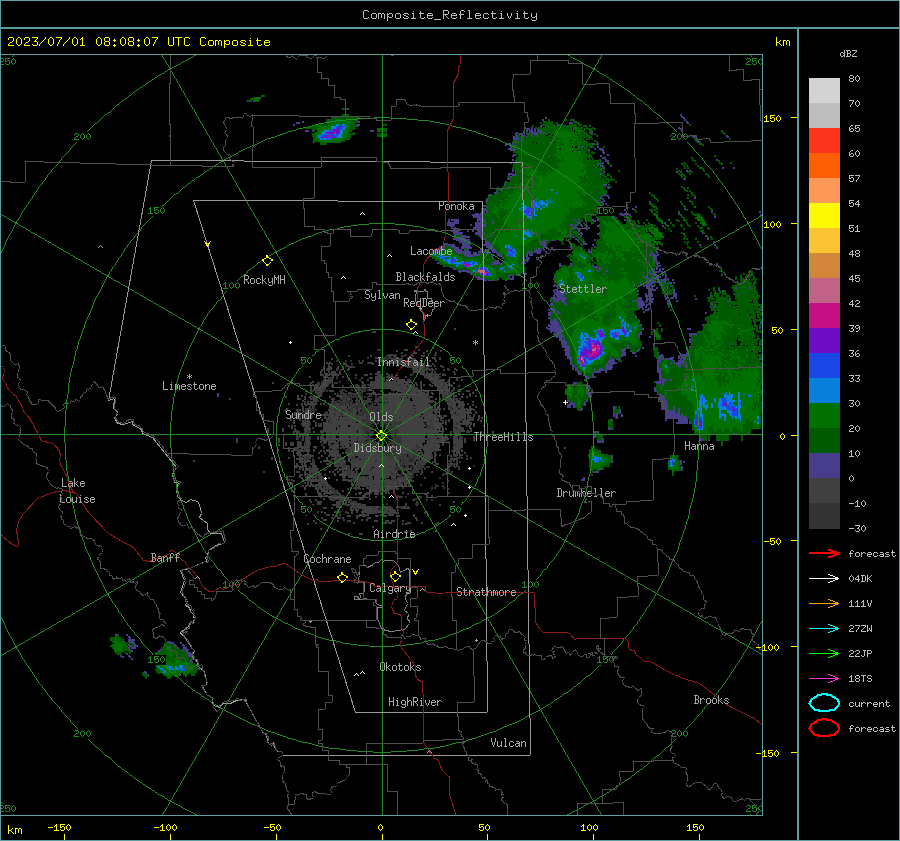Click the Hanna label

pyautogui.click(x=699, y=446)
